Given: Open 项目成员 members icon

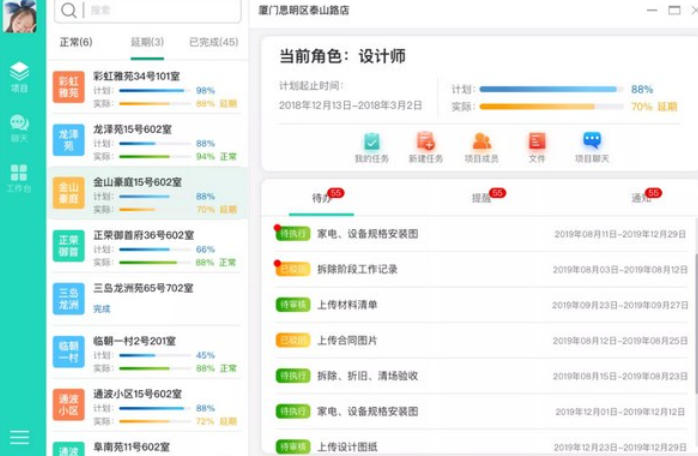Looking at the screenshot, I should (x=481, y=147).
